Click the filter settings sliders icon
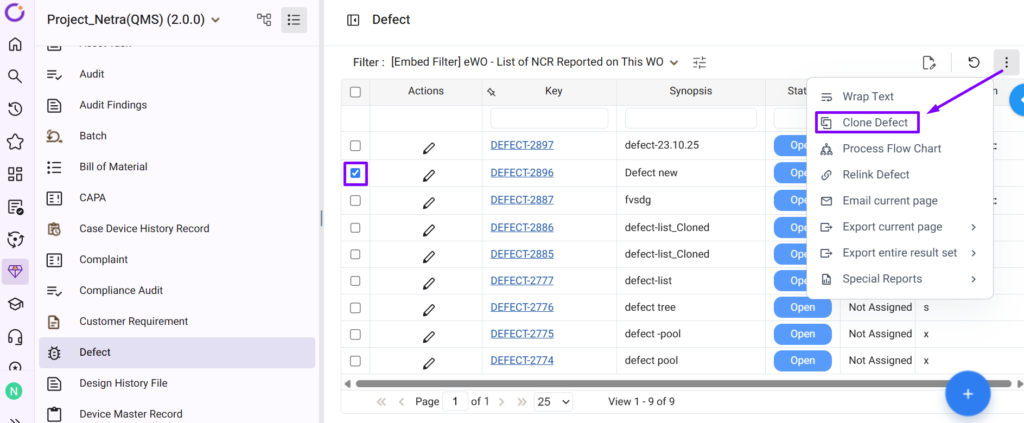1024x423 pixels. tap(700, 62)
